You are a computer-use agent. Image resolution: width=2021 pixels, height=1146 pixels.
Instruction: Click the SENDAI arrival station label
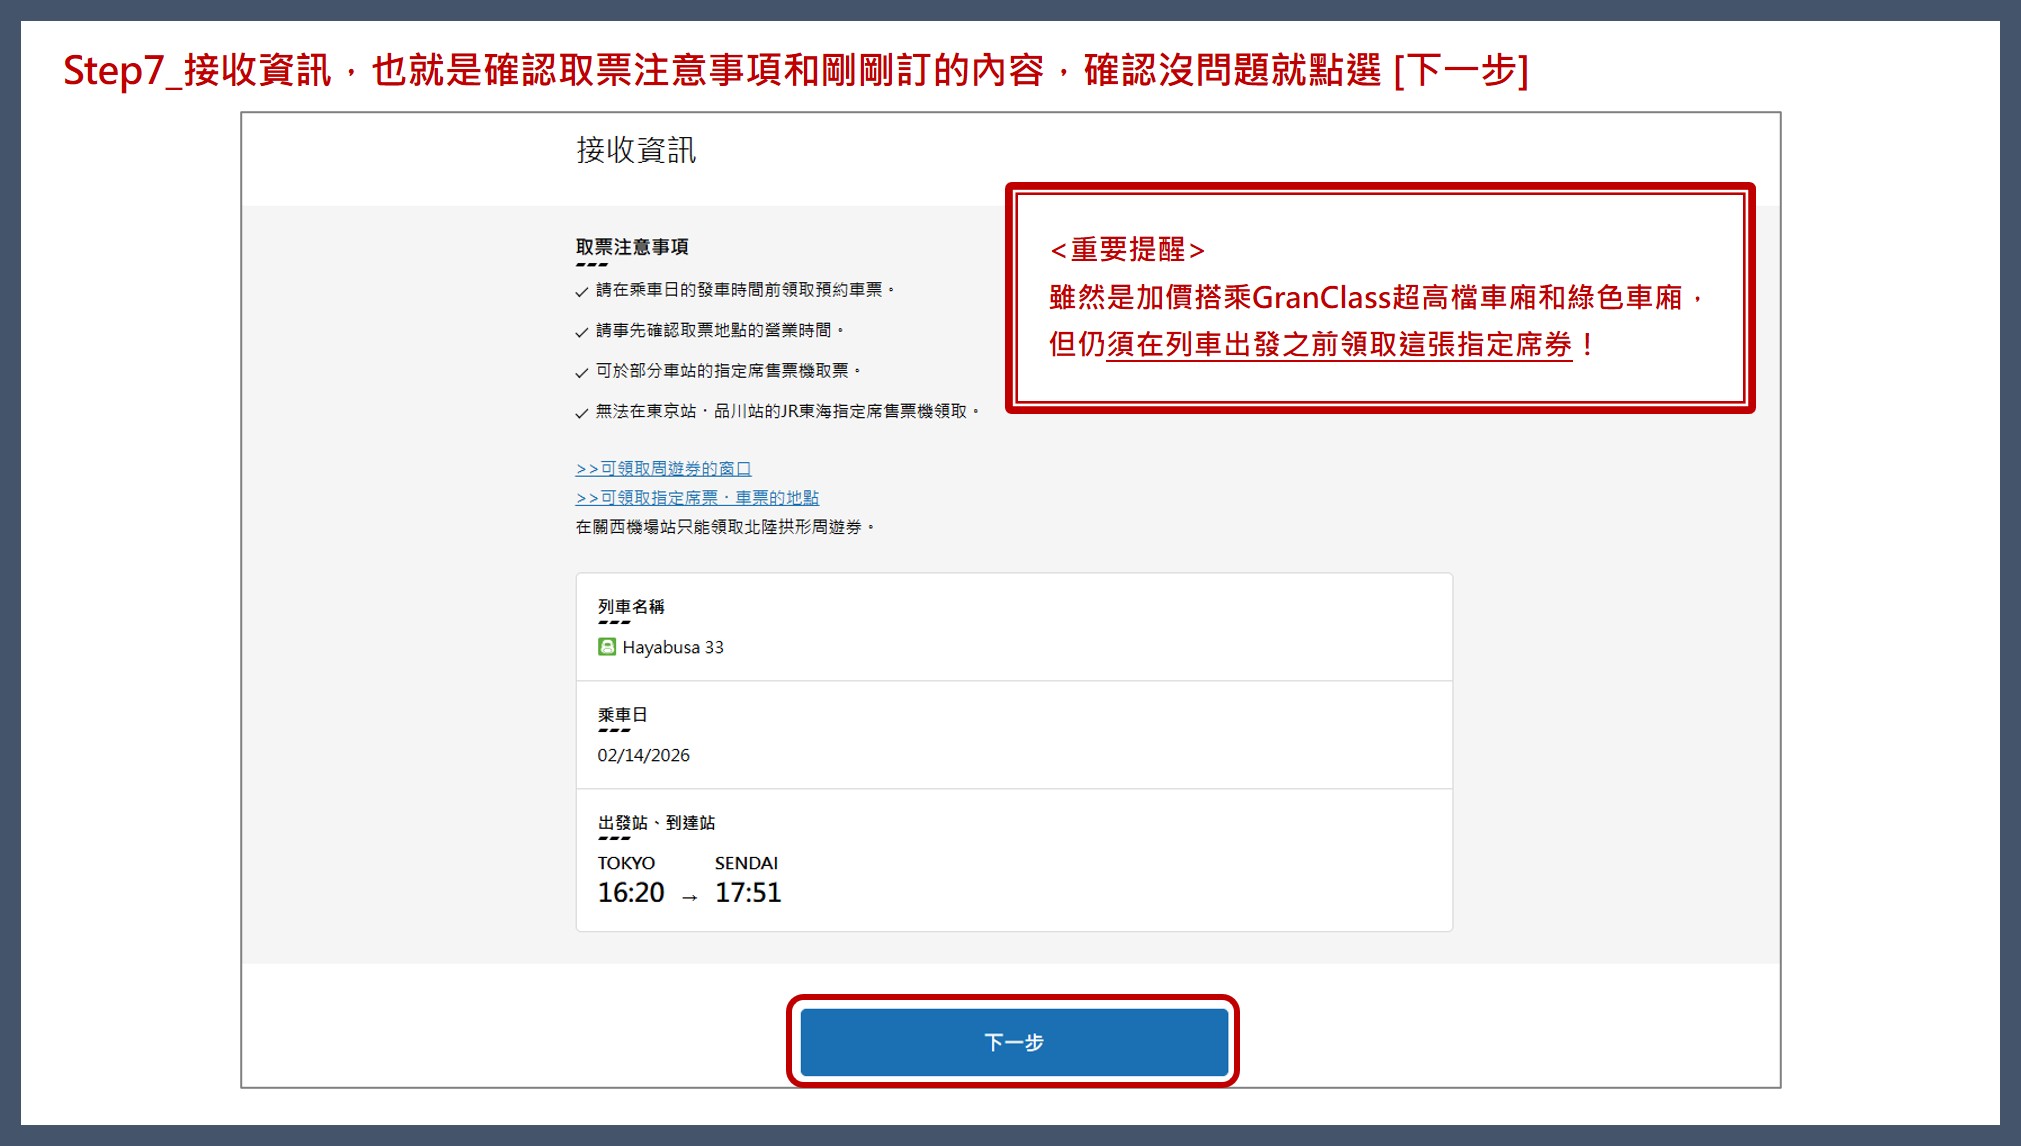click(746, 863)
